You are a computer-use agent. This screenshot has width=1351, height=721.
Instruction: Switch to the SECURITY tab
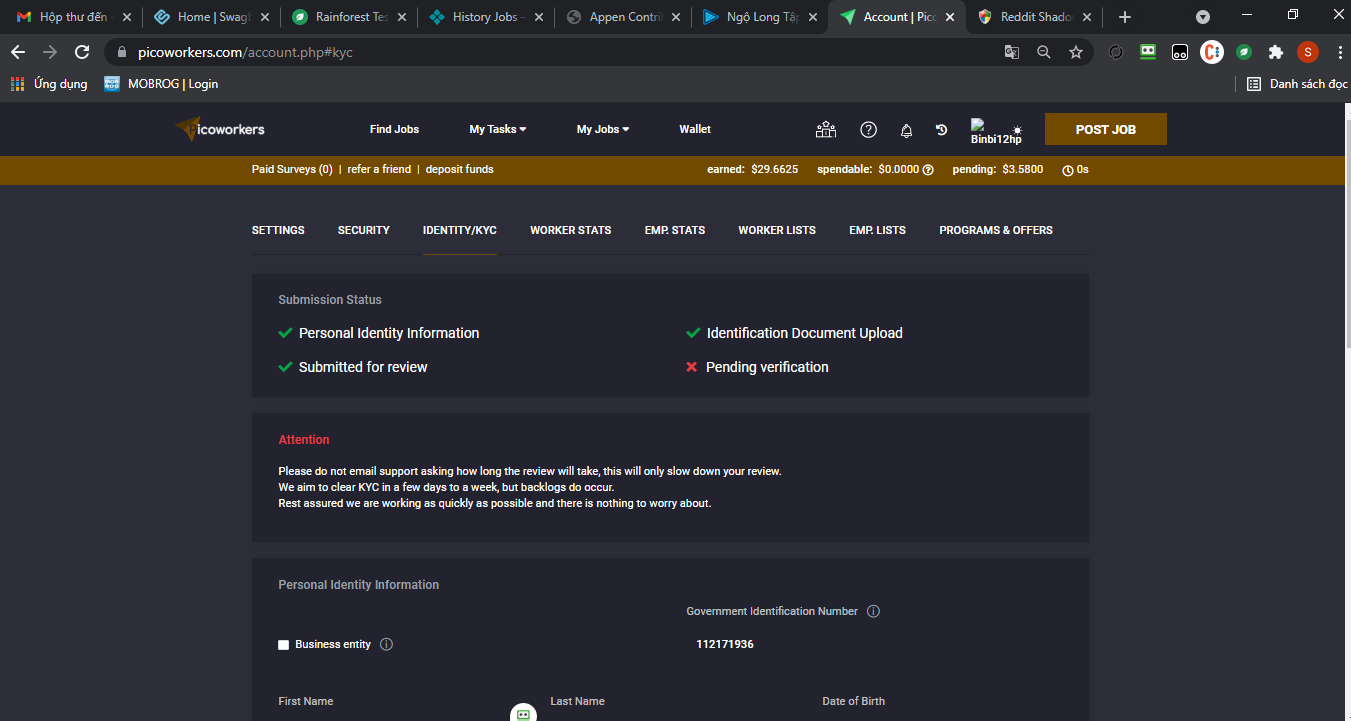coord(363,230)
